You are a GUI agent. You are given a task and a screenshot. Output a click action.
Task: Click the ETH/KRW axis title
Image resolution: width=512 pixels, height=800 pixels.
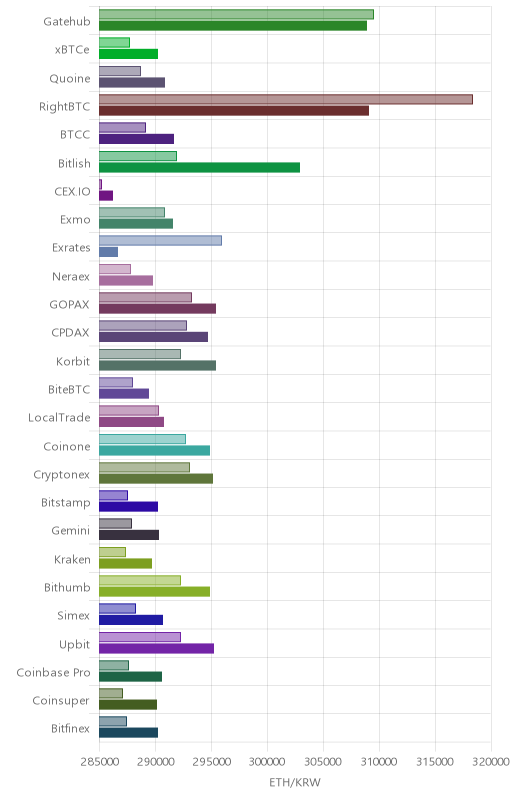click(x=295, y=782)
